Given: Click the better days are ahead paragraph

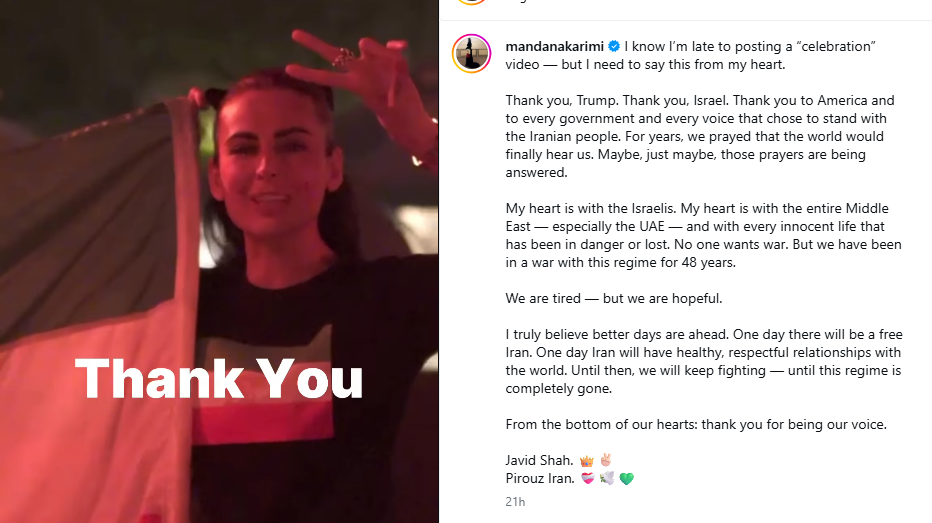Looking at the screenshot, I should 704,361.
